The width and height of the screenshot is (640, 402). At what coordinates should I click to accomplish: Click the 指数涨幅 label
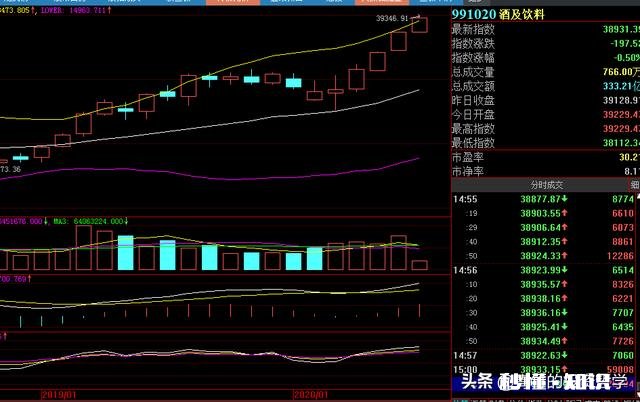473,58
